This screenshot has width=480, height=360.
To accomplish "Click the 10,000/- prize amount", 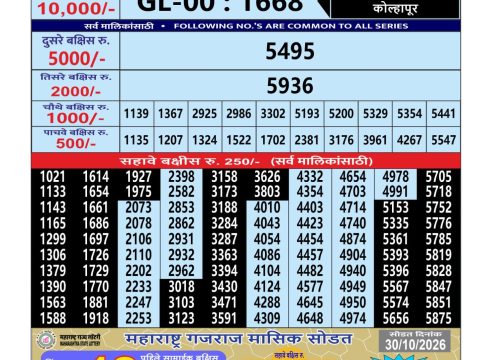I will coord(76,8).
